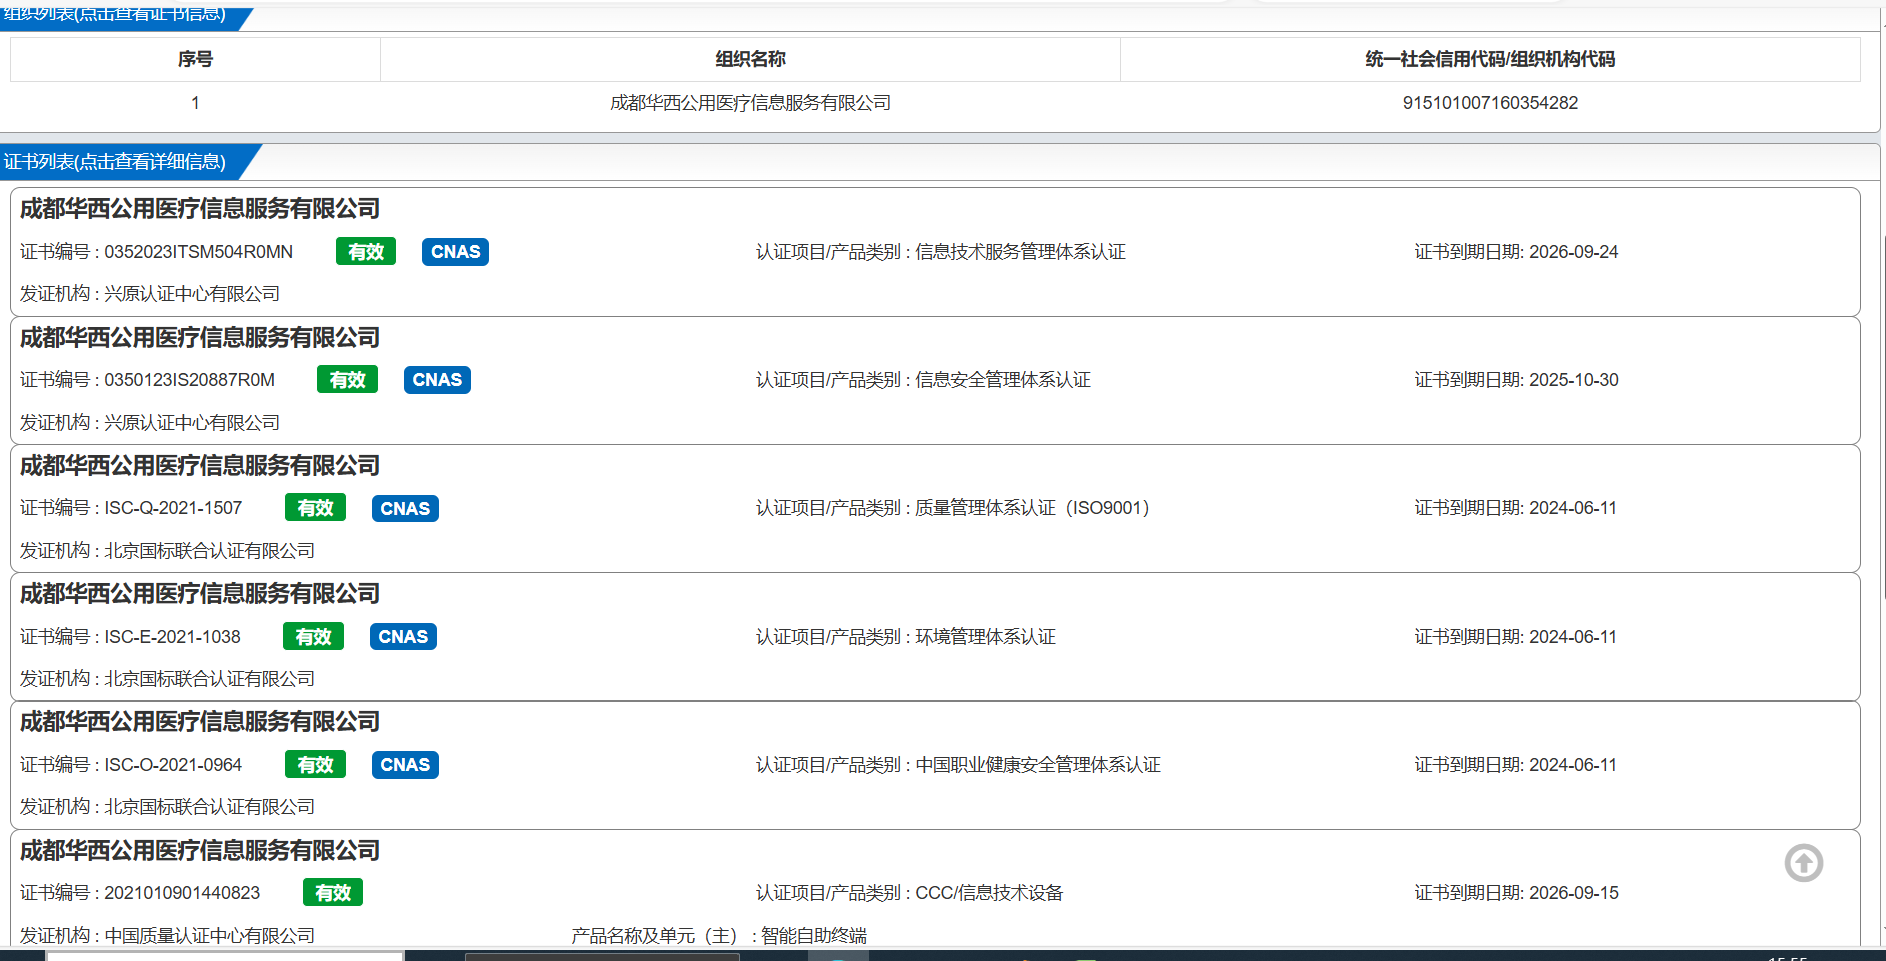This screenshot has height=961, width=1886.
Task: Click CNAS badge for certificate 0352023ITSM504R0MN
Action: point(456,252)
